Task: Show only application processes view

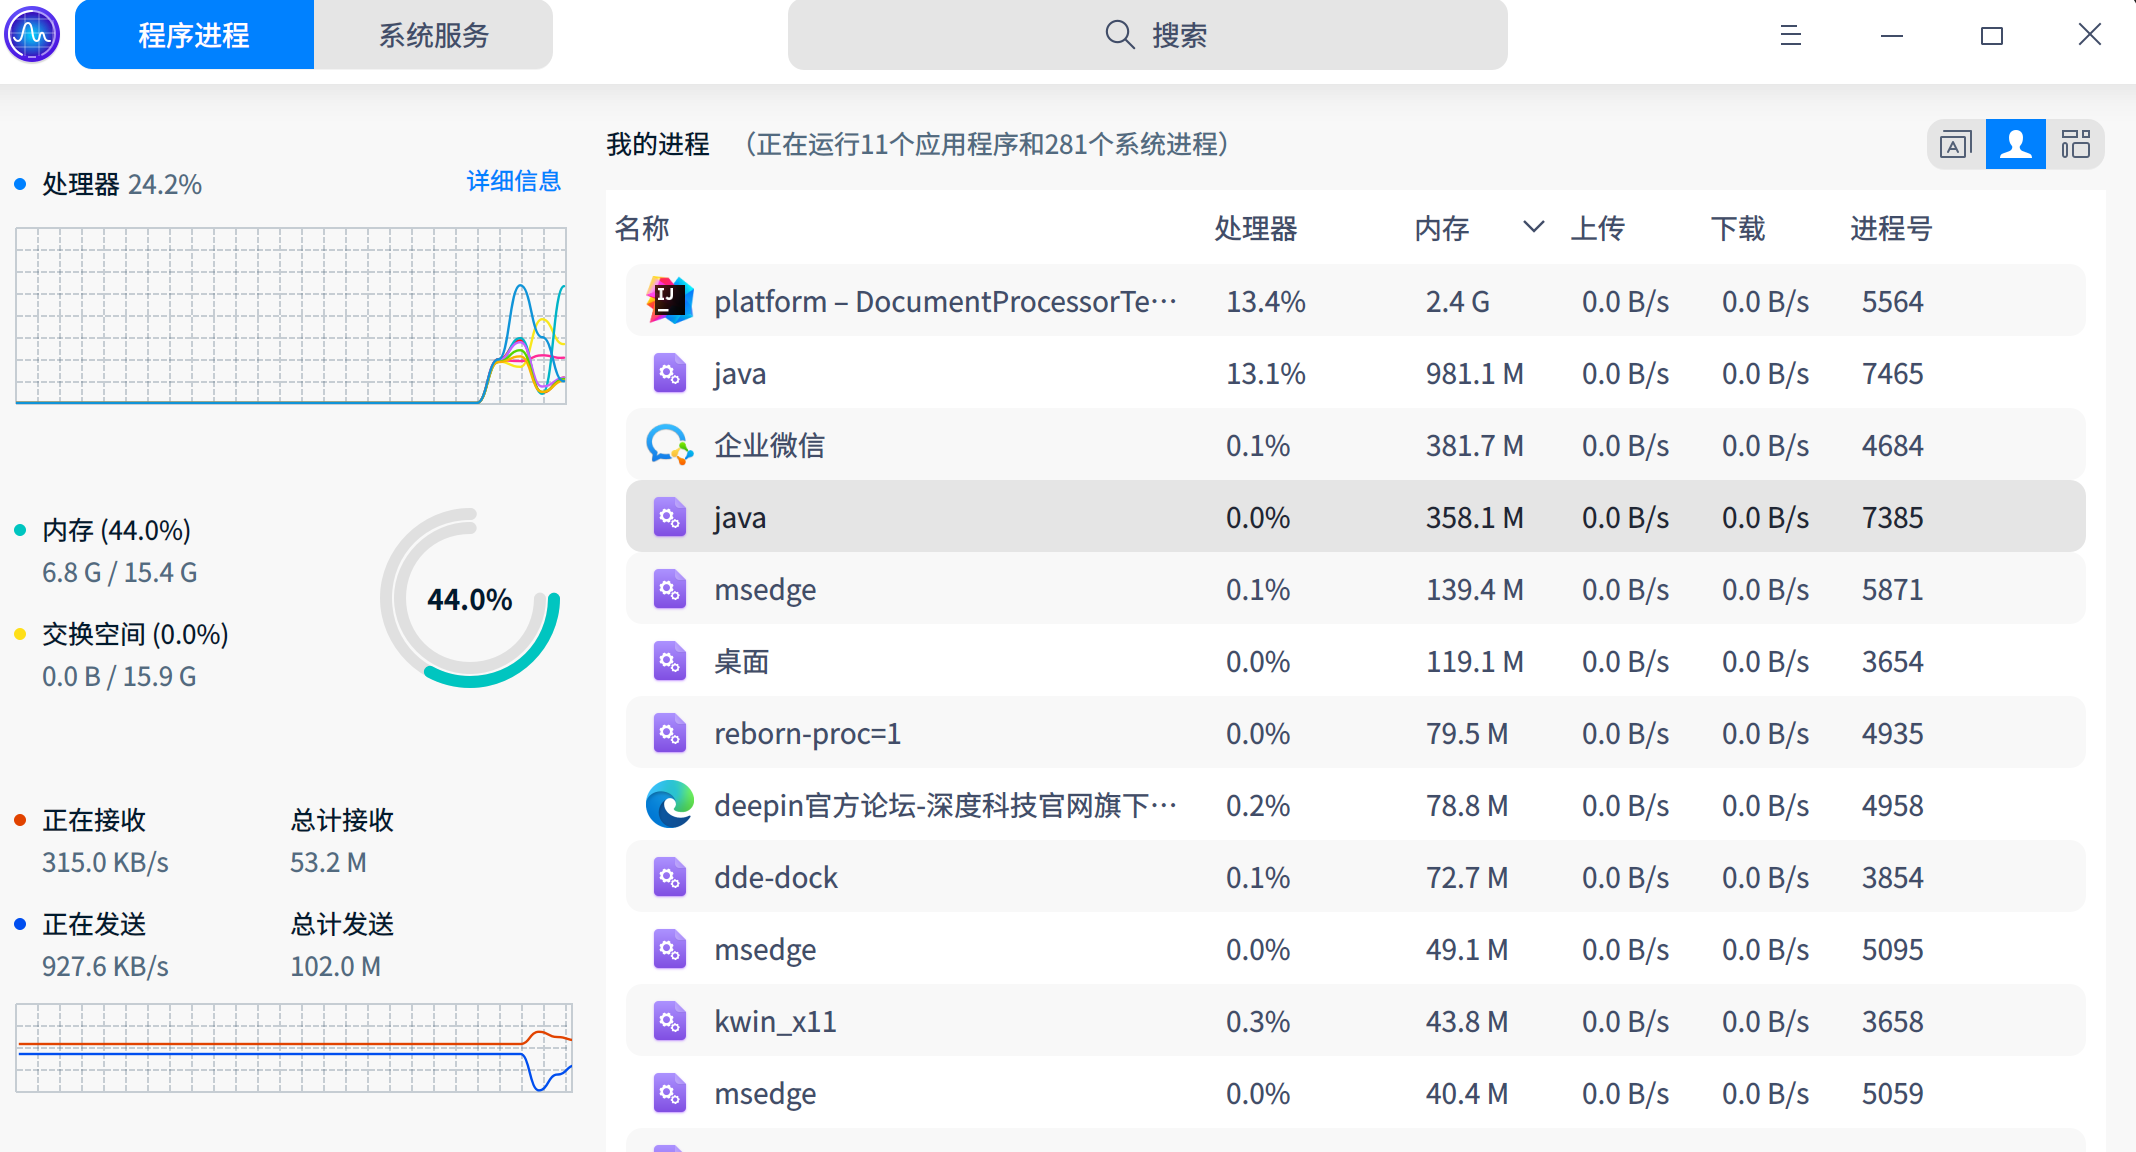Action: (x=1955, y=145)
